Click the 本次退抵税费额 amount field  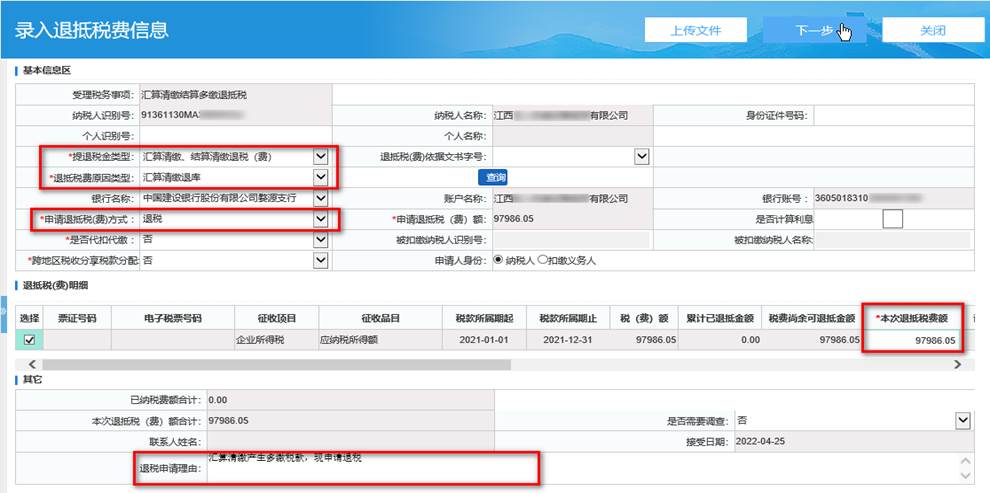point(914,341)
